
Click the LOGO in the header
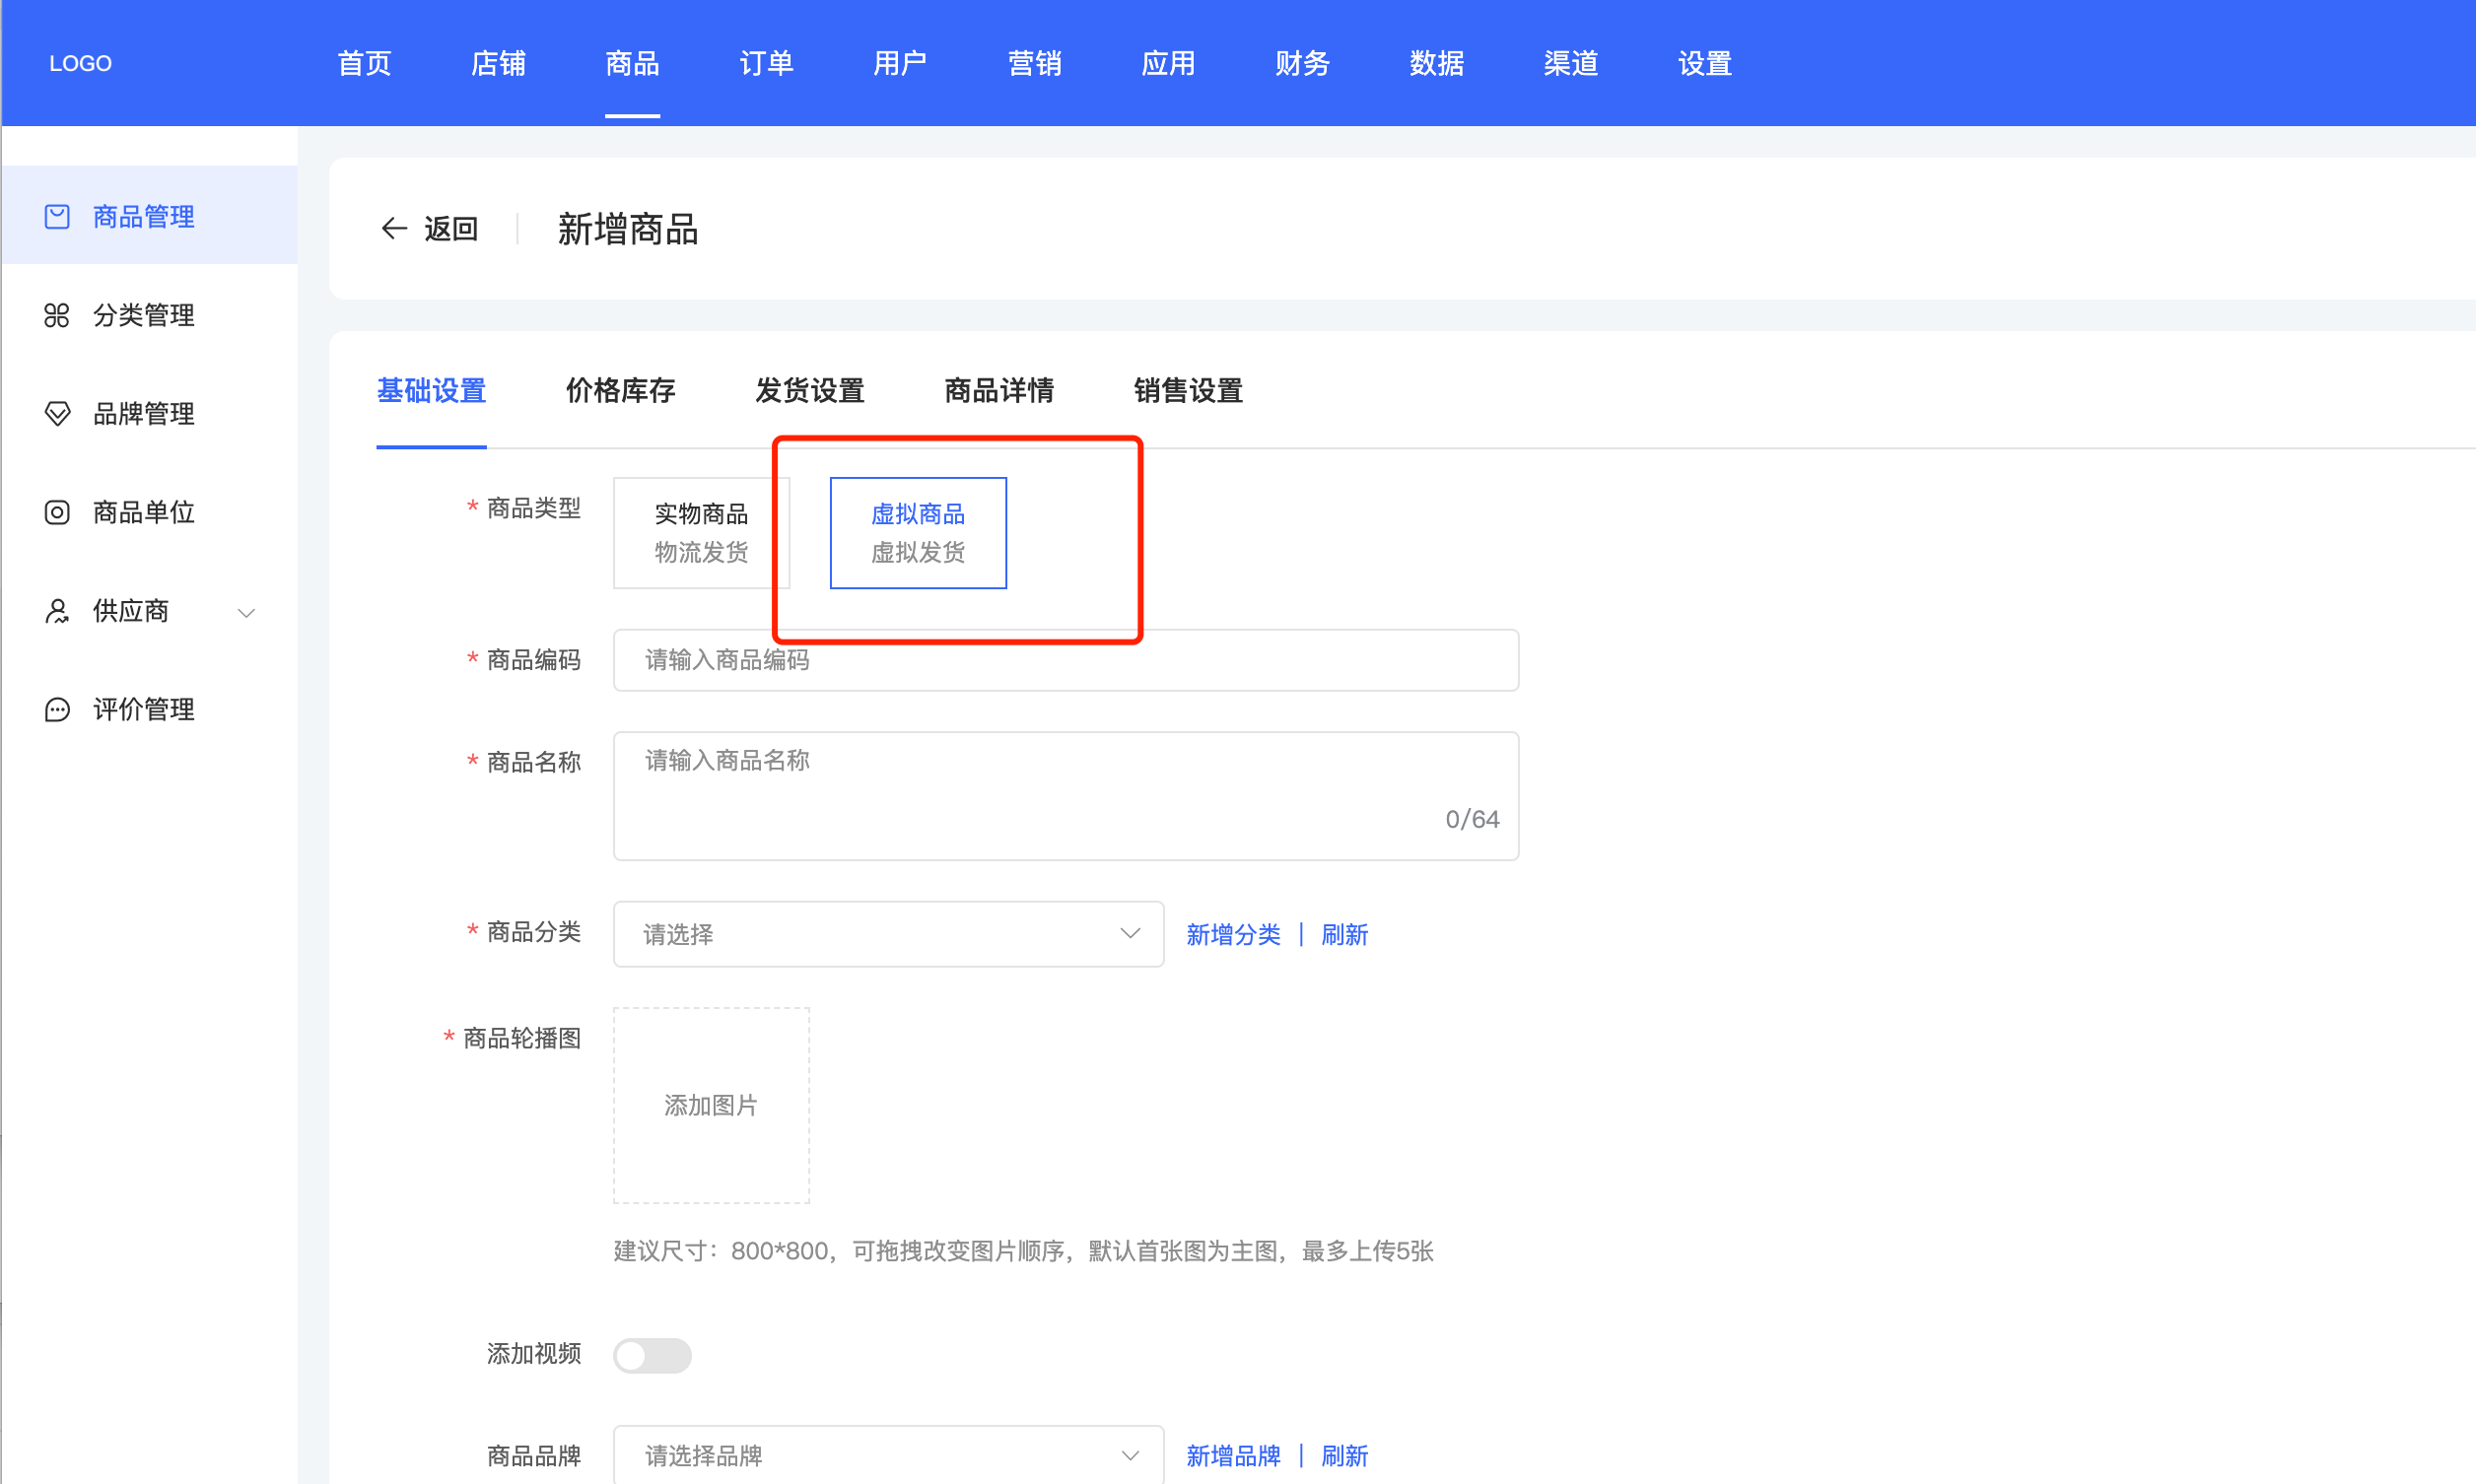80,63
